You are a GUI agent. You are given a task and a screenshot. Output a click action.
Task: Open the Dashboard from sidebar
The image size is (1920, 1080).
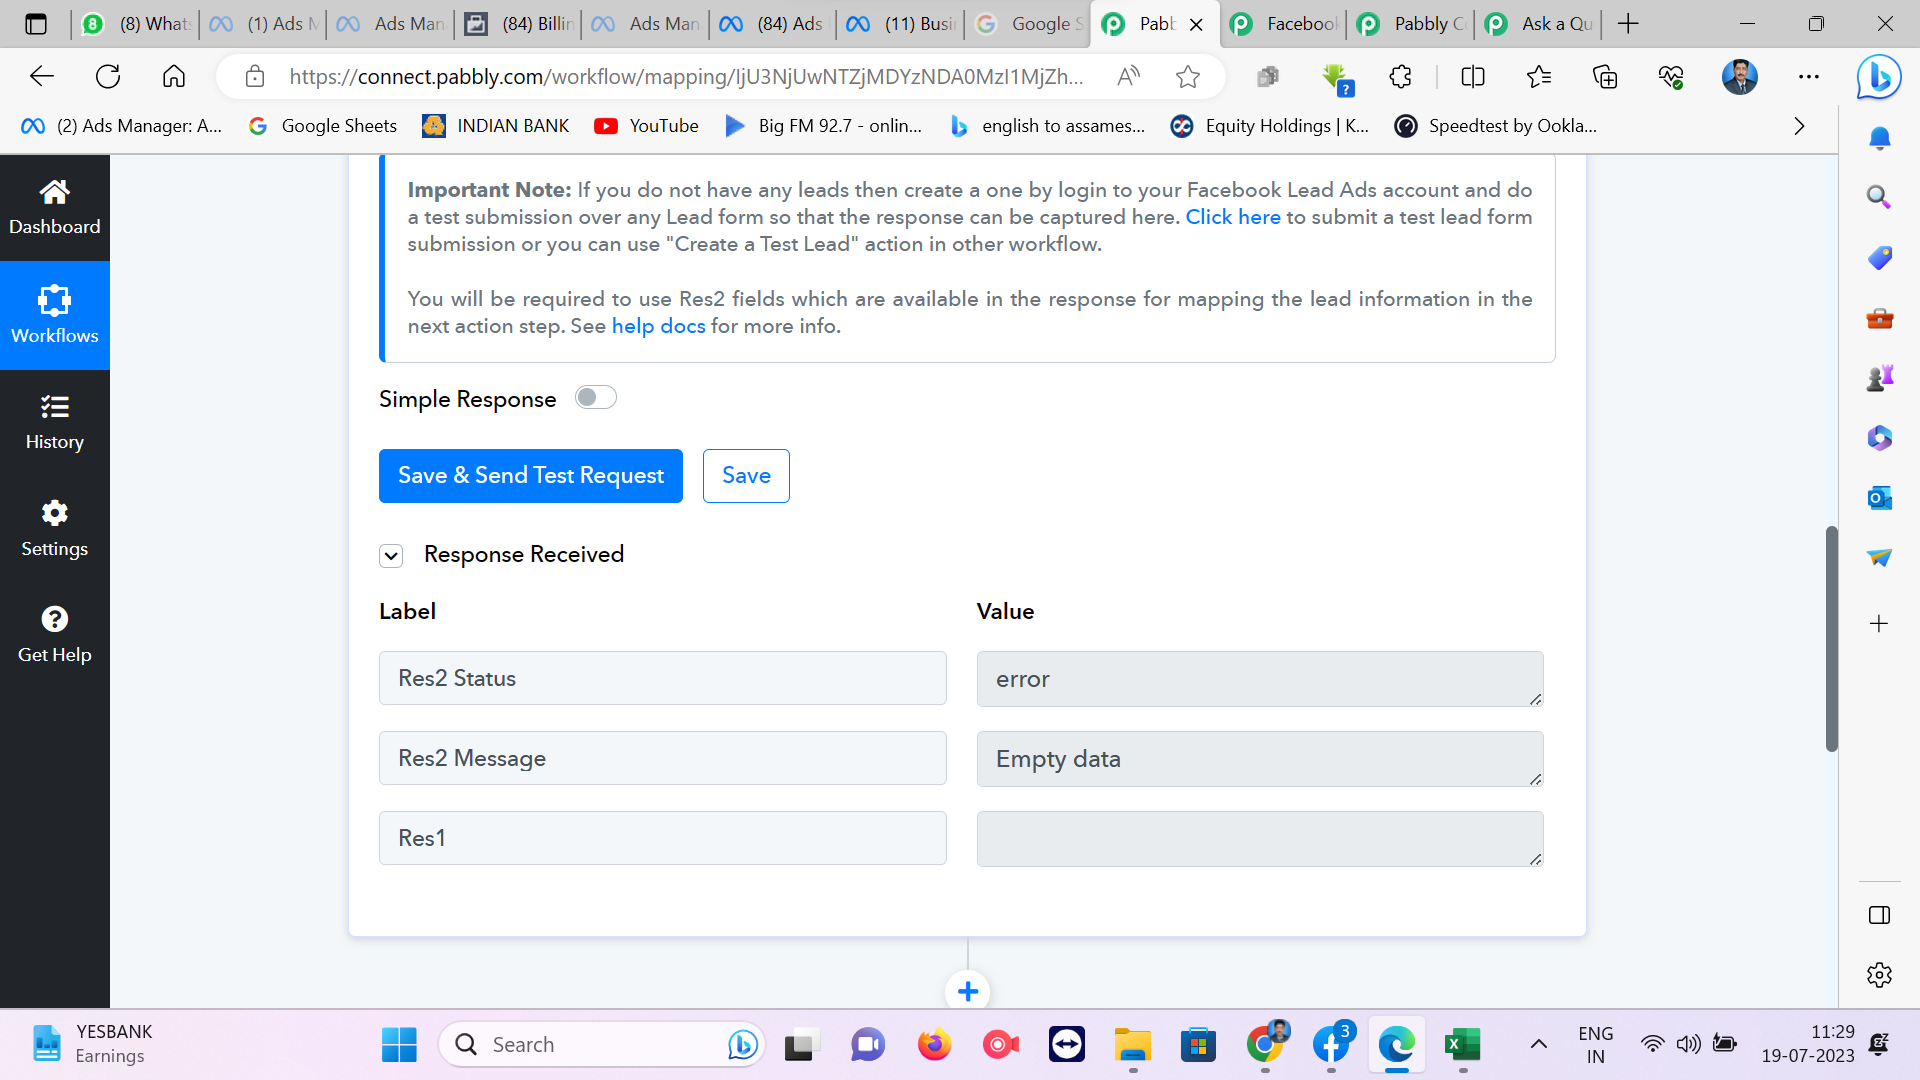click(55, 208)
